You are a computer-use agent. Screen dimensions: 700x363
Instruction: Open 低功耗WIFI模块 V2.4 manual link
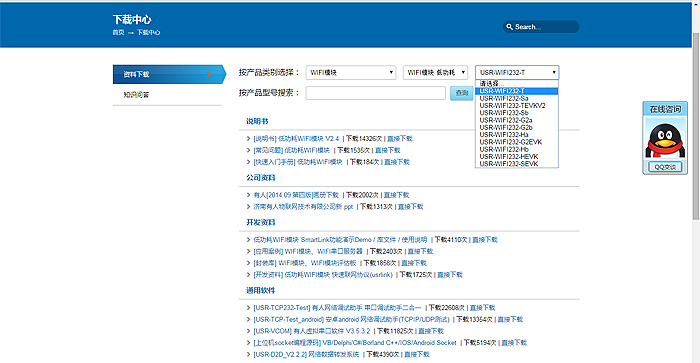[296, 138]
